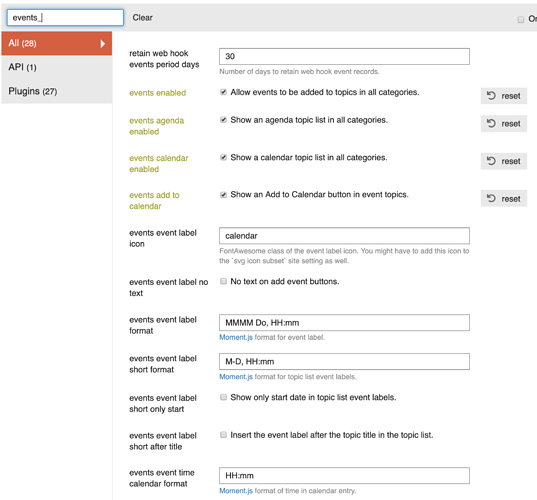
Task: Click the 'events agenda enabled' setting name
Action: pyautogui.click(x=157, y=126)
